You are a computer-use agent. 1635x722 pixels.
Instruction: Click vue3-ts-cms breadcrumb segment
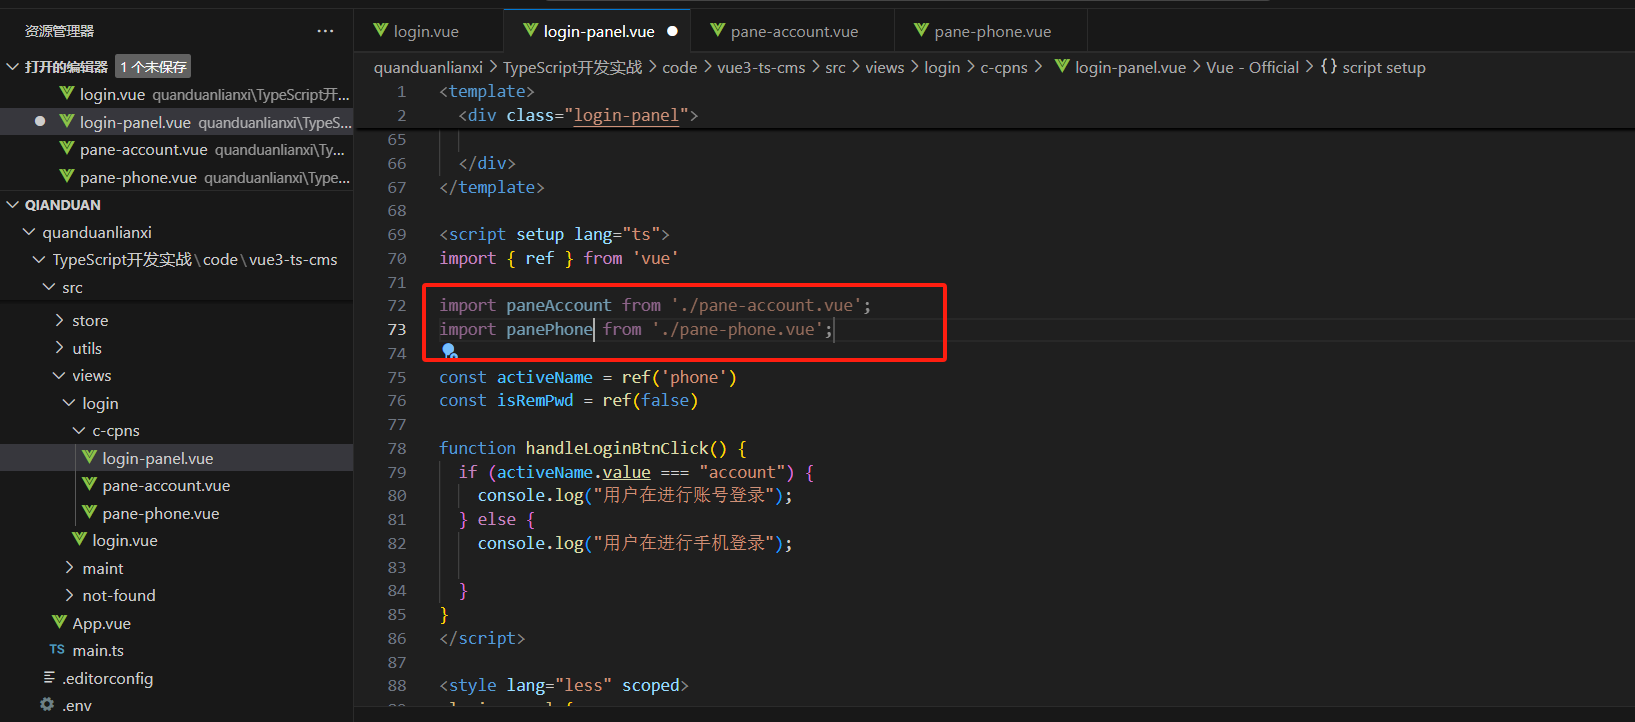point(761,67)
